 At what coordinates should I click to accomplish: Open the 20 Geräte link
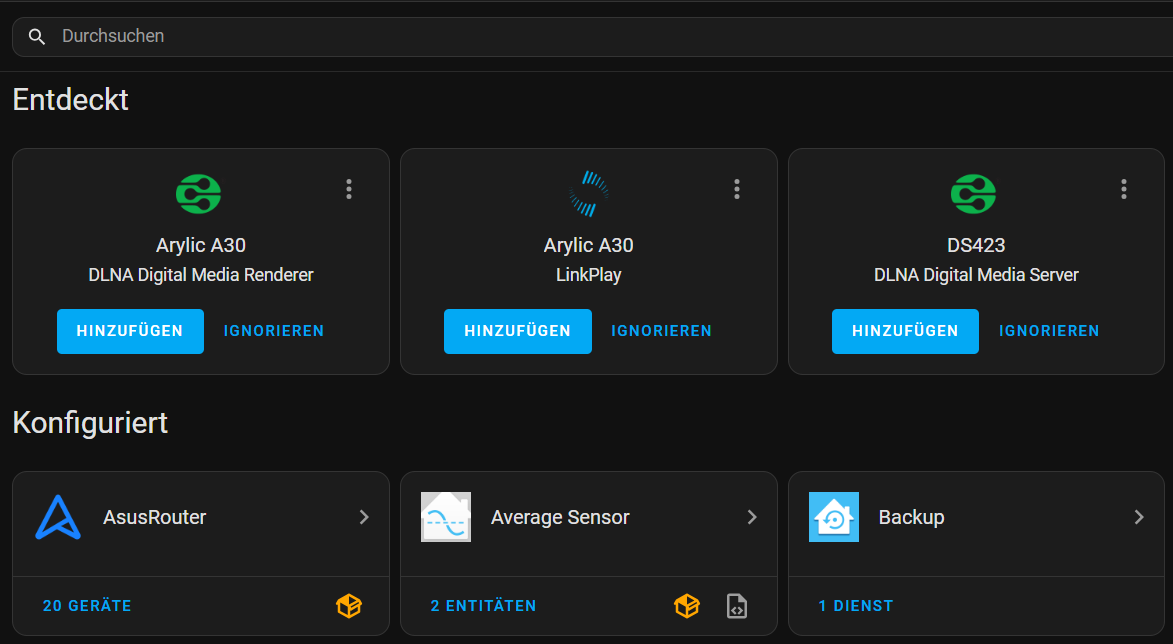(88, 606)
